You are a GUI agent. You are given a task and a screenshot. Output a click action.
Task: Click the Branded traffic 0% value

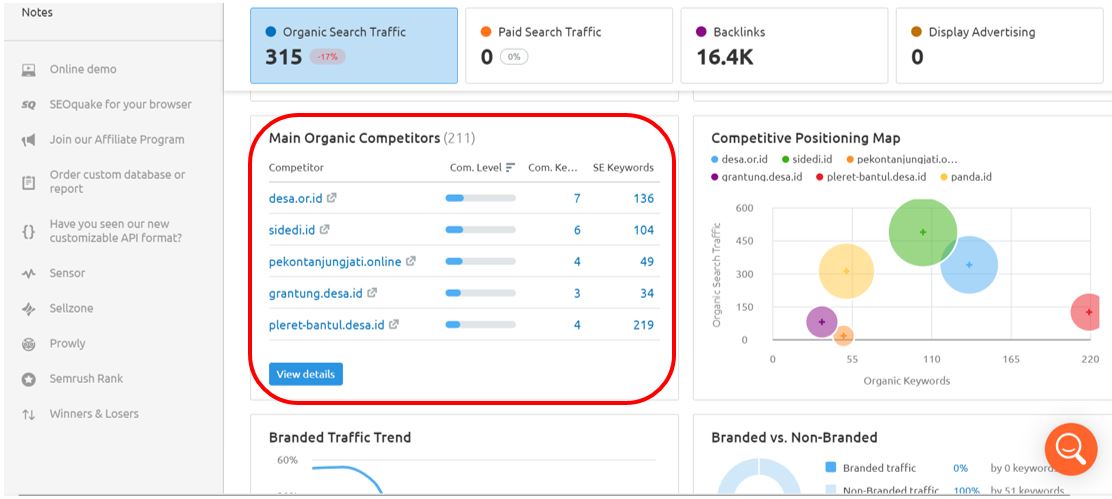[961, 468]
